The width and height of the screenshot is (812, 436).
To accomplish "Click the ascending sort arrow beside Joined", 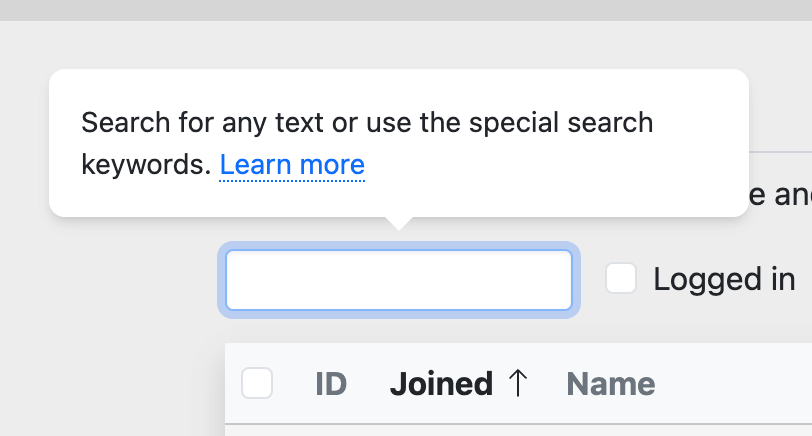I will 517,383.
